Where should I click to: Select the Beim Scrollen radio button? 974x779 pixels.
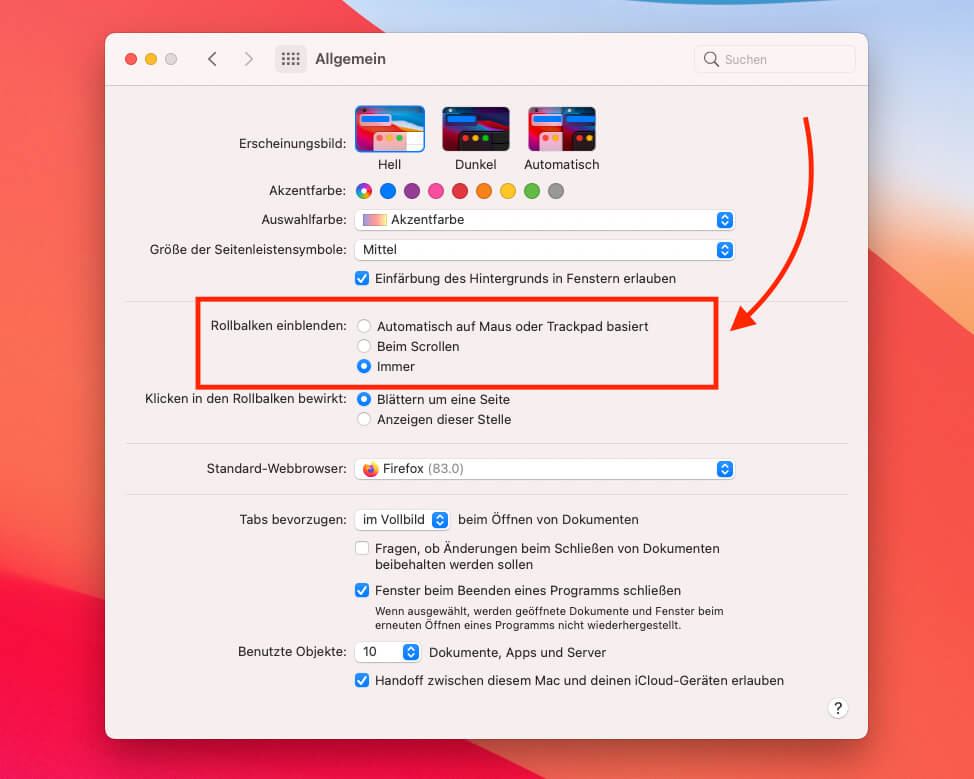[x=364, y=346]
